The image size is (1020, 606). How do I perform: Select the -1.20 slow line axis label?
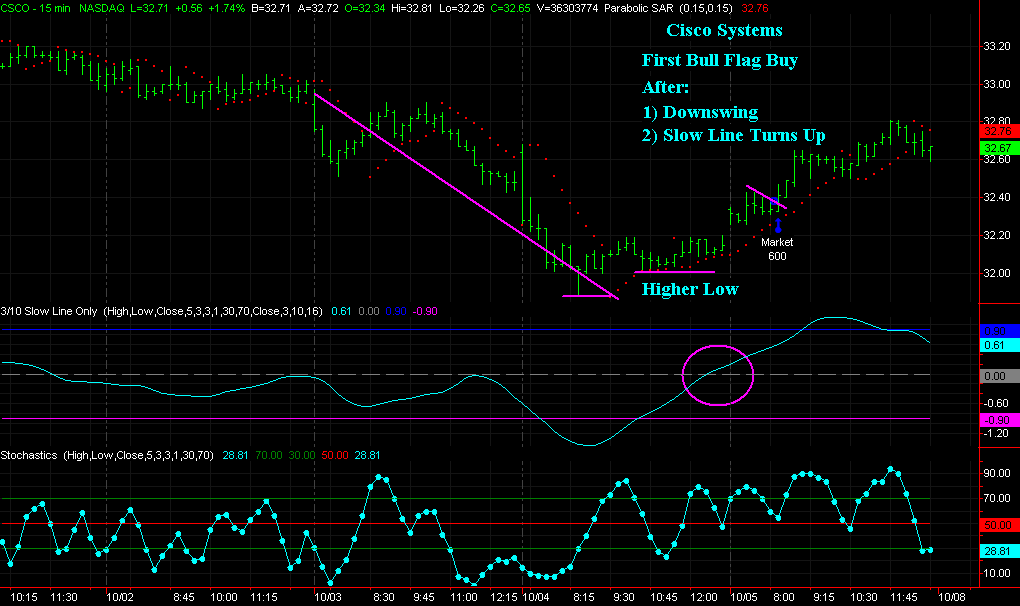(996, 433)
